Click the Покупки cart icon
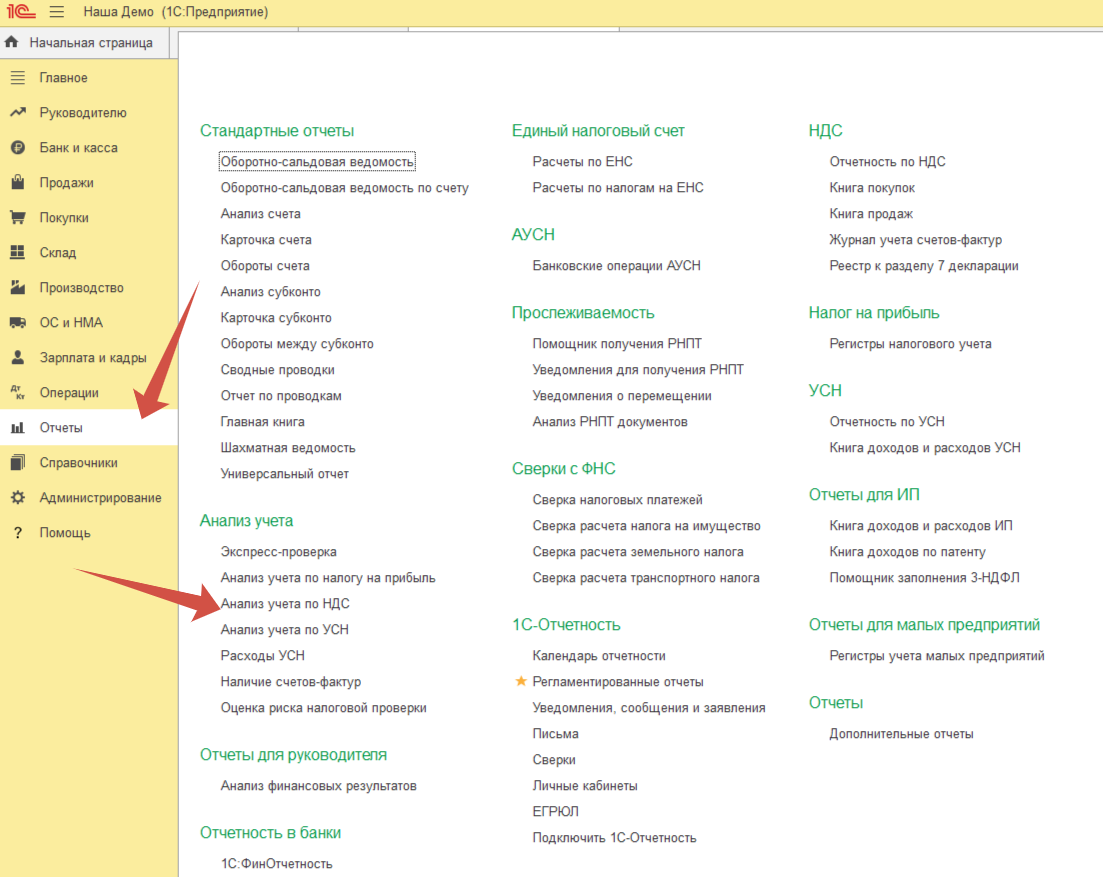This screenshot has width=1103, height=877. coord(17,218)
